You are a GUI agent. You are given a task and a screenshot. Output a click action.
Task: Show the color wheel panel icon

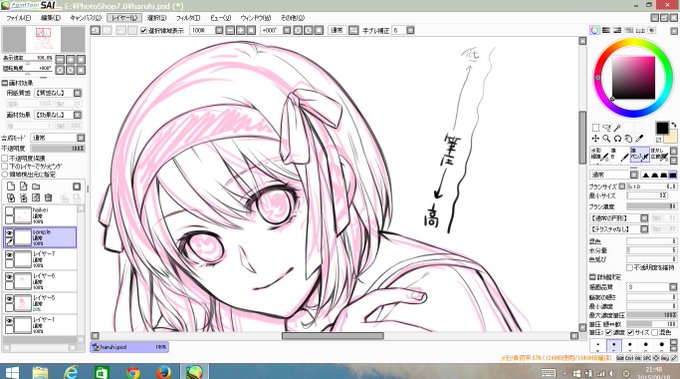click(595, 30)
